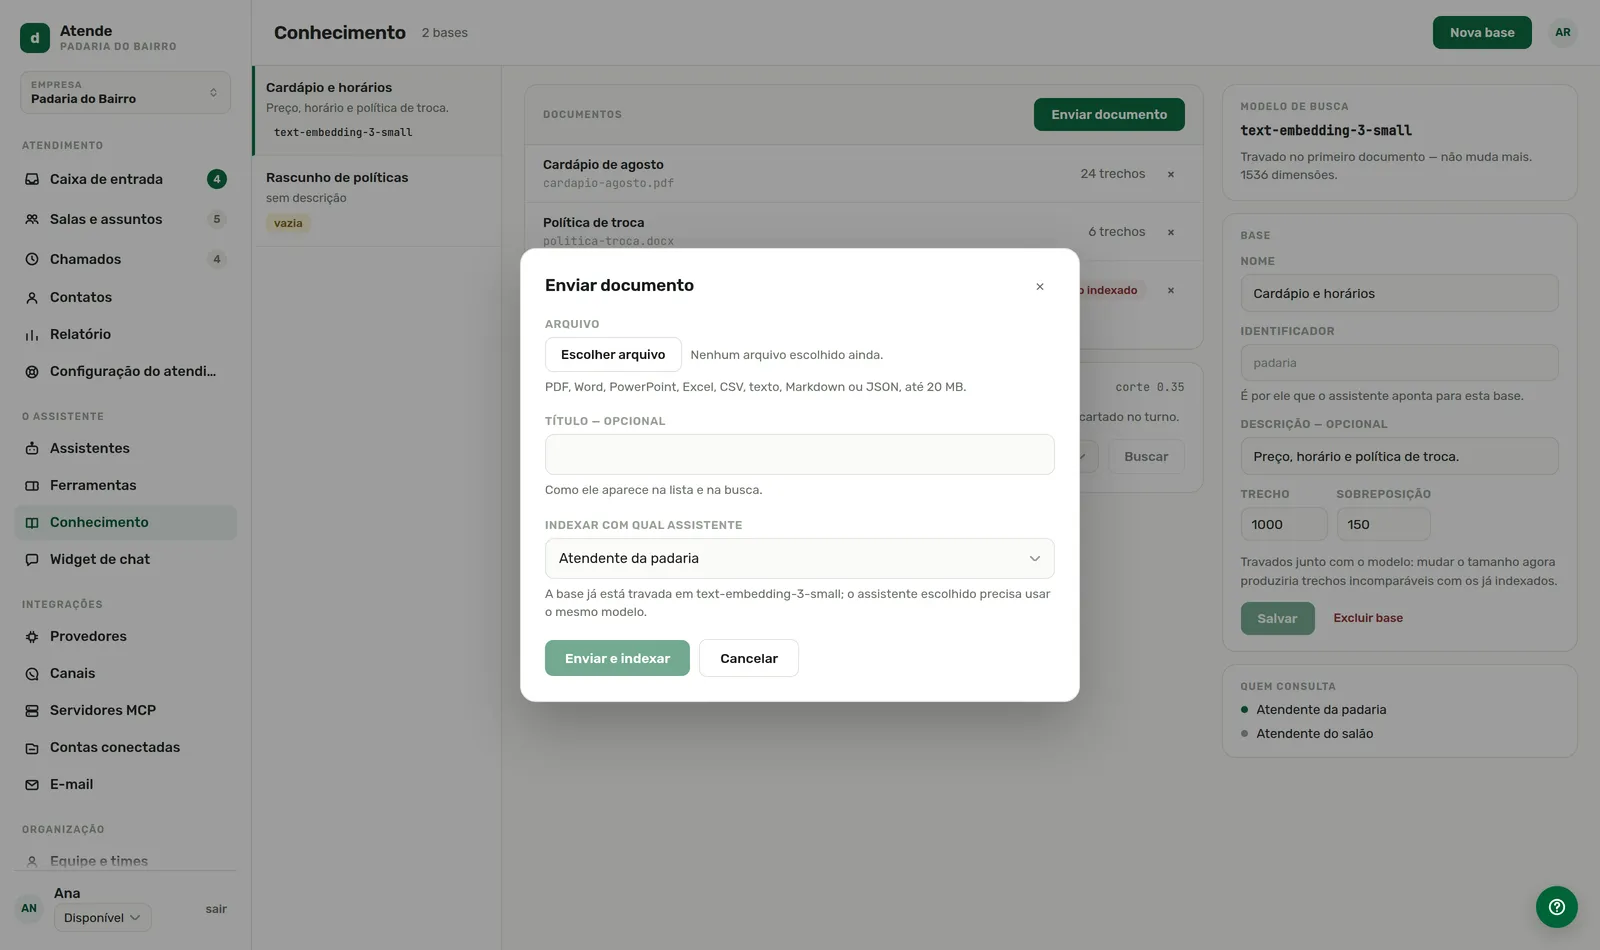The image size is (1600, 950).
Task: Click the Widget de chat bubble icon
Action: (32, 559)
